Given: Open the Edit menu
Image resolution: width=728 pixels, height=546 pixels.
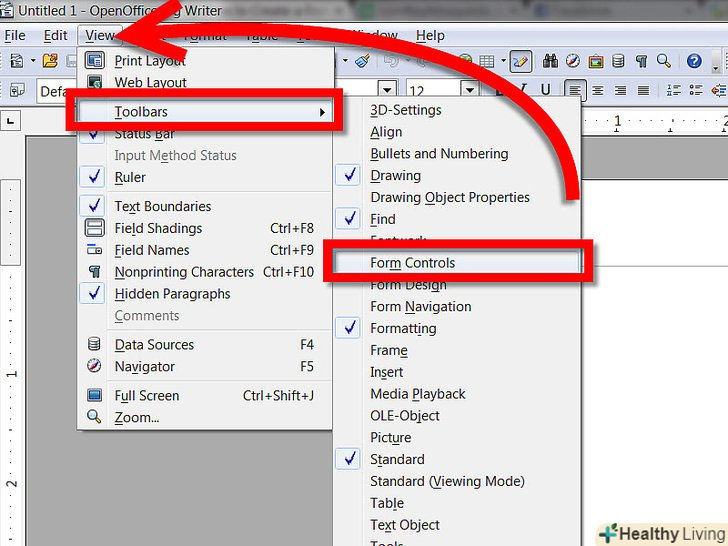Looking at the screenshot, I should click(55, 35).
